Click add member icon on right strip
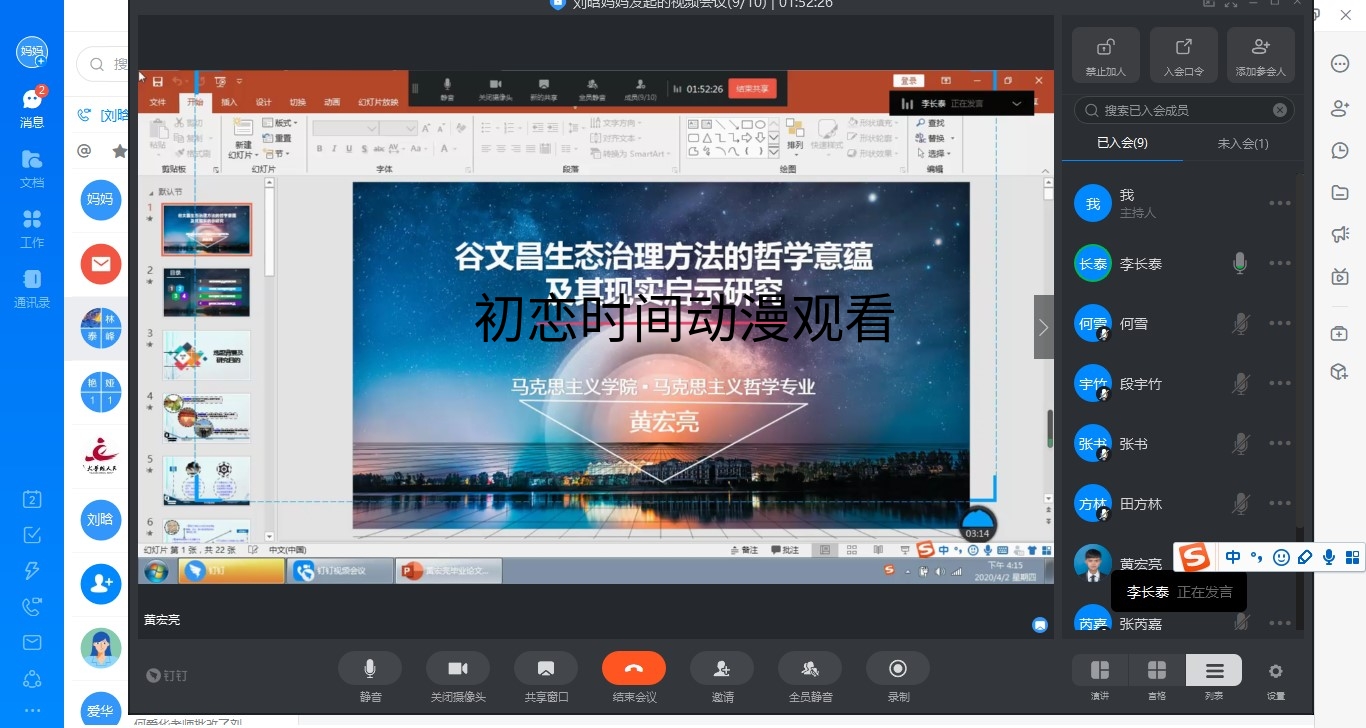Screen dimensions: 1366x728 (1341, 108)
